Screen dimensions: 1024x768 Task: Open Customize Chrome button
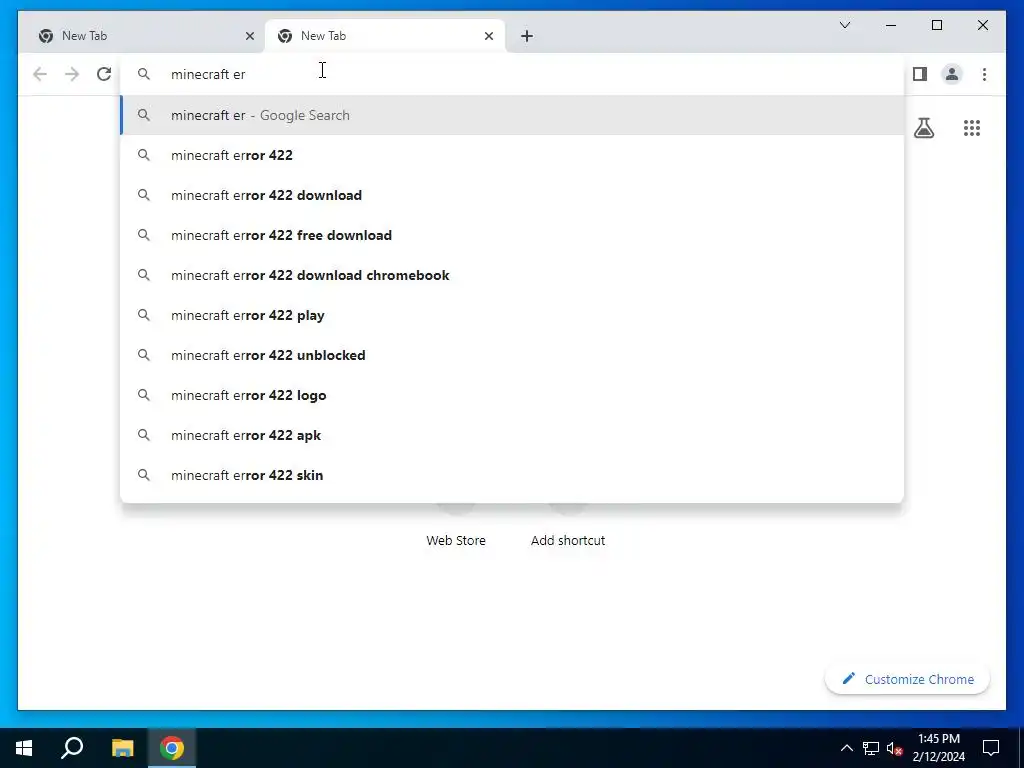tap(908, 679)
